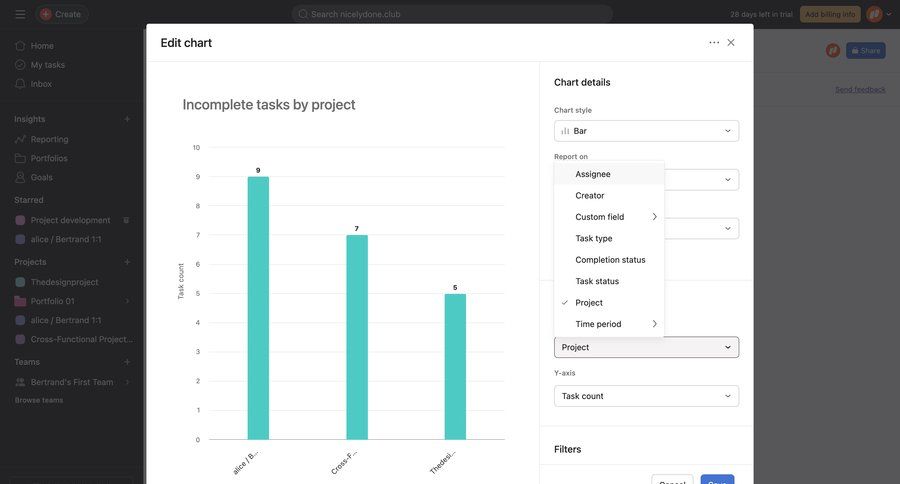Expand Portfolio 01 chevron in sidebar
The image size is (900, 484).
coord(127,301)
